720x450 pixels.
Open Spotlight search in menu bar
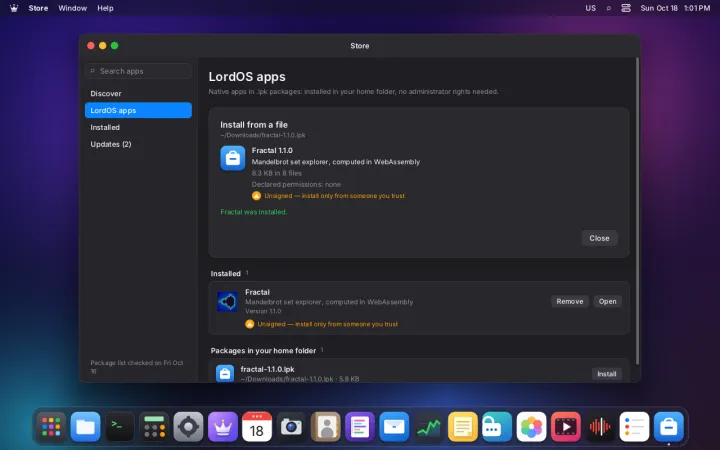pyautogui.click(x=609, y=8)
